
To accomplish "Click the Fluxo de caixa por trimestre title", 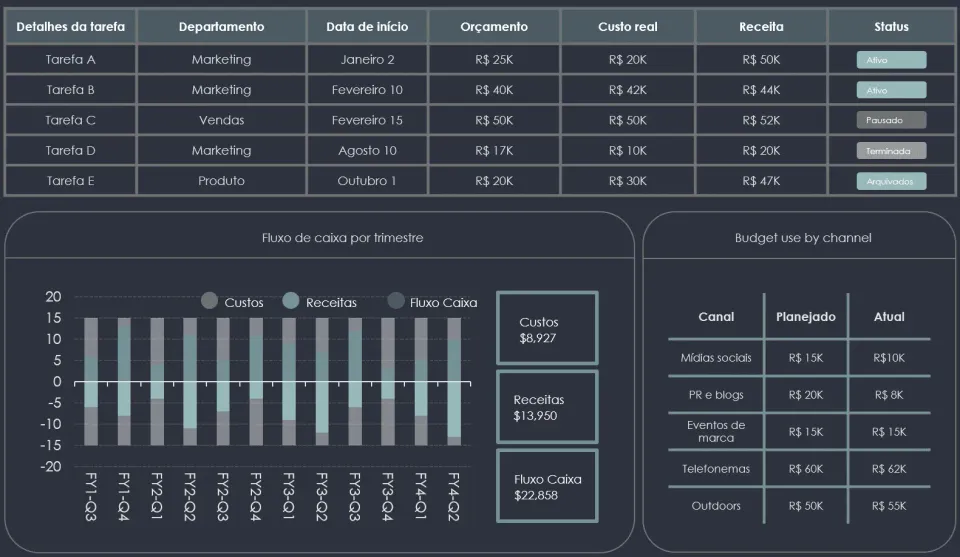I will (x=342, y=237).
